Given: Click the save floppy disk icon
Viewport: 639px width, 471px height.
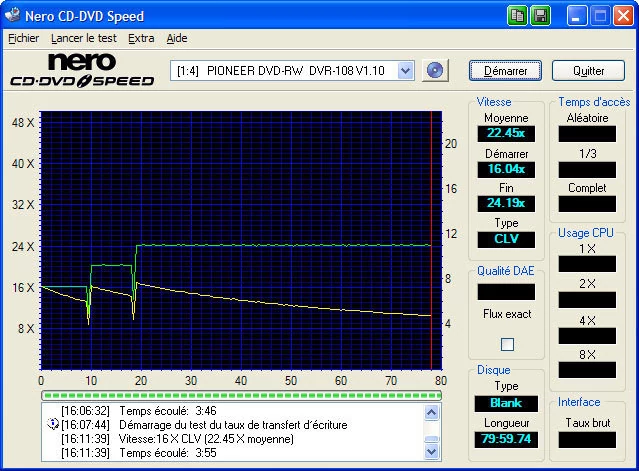Looking at the screenshot, I should click(x=540, y=16).
